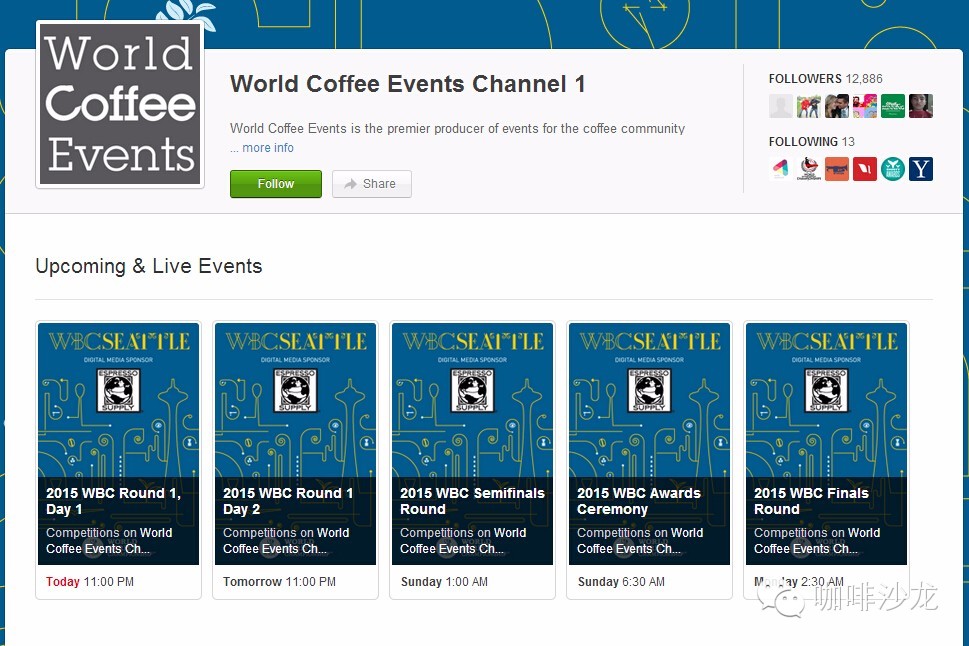969x646 pixels.
Task: Click the channel description about premier producer
Action: coord(457,129)
